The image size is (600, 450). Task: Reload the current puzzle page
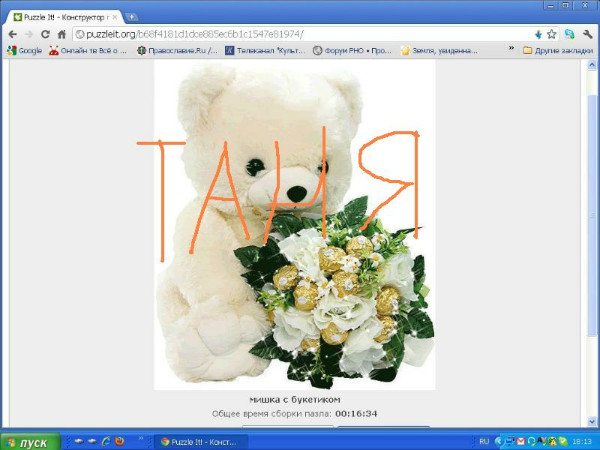coord(46,33)
